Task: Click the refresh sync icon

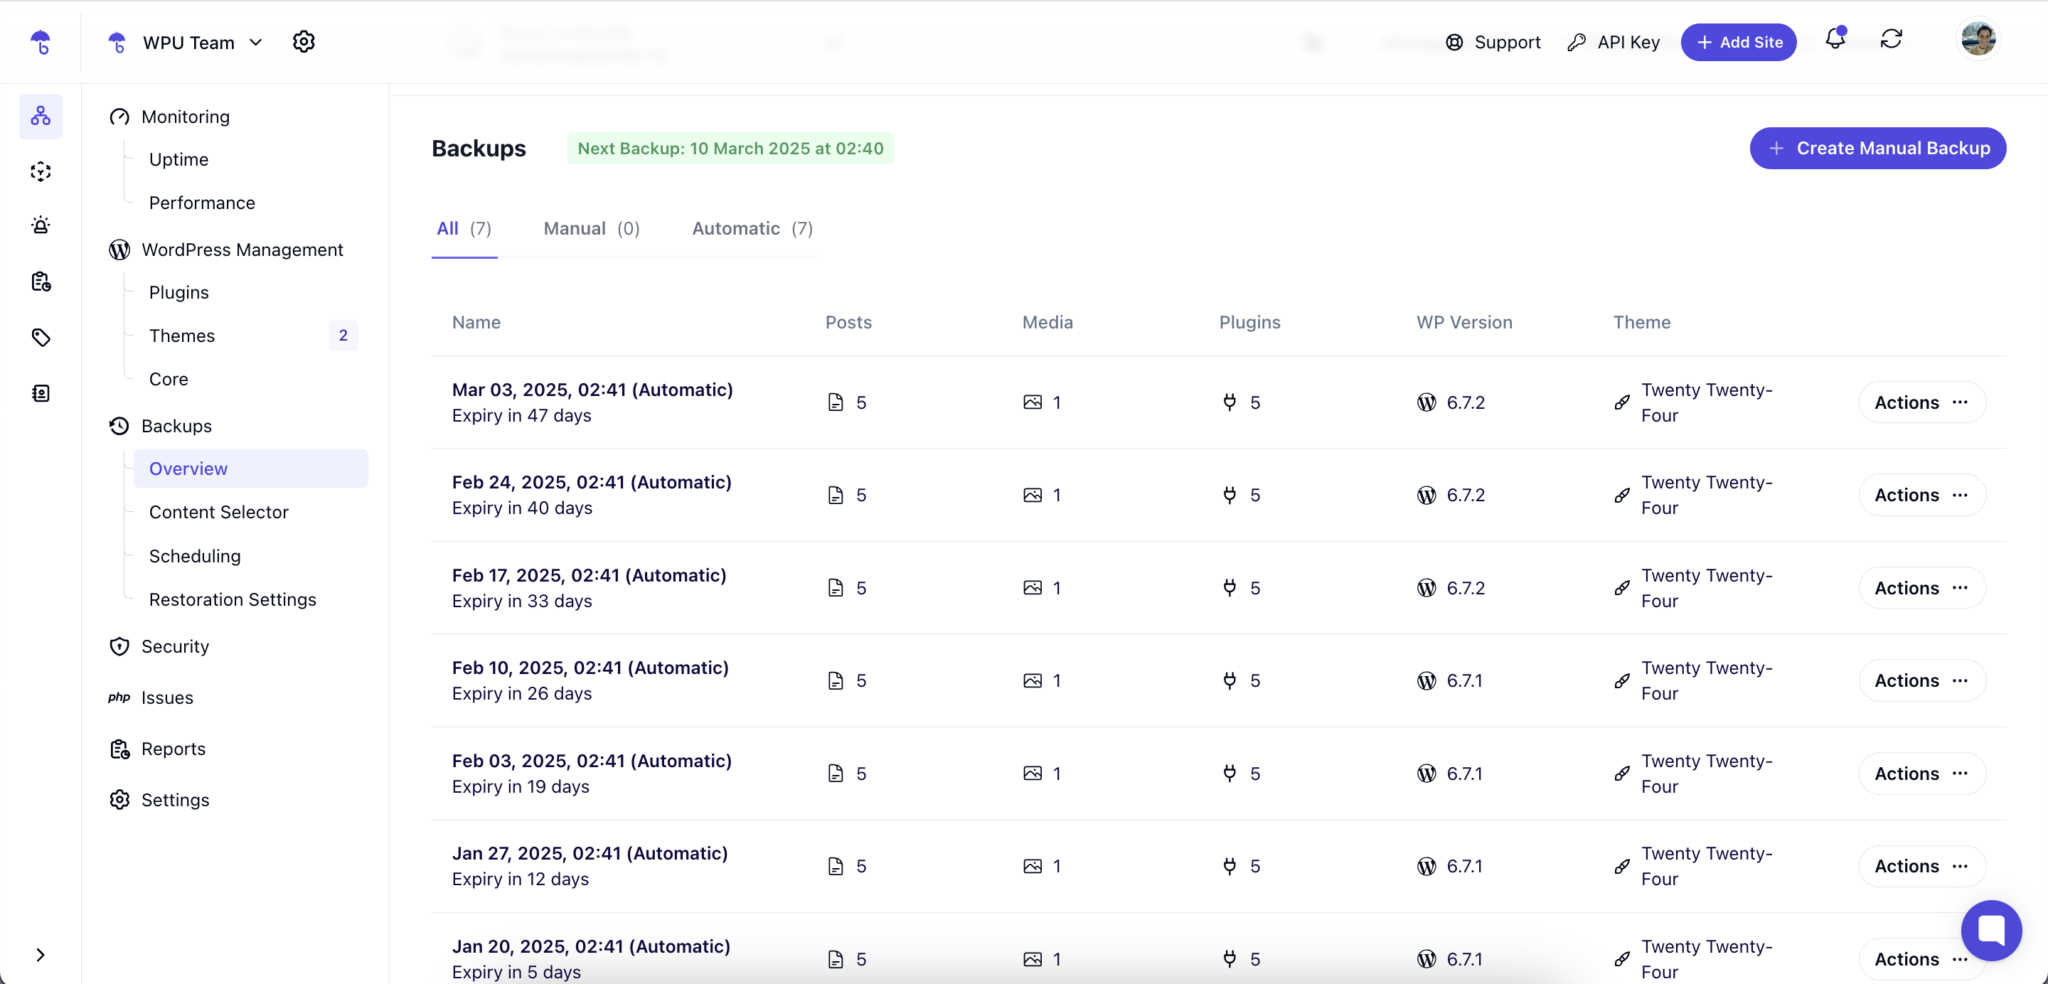Action: [1890, 40]
